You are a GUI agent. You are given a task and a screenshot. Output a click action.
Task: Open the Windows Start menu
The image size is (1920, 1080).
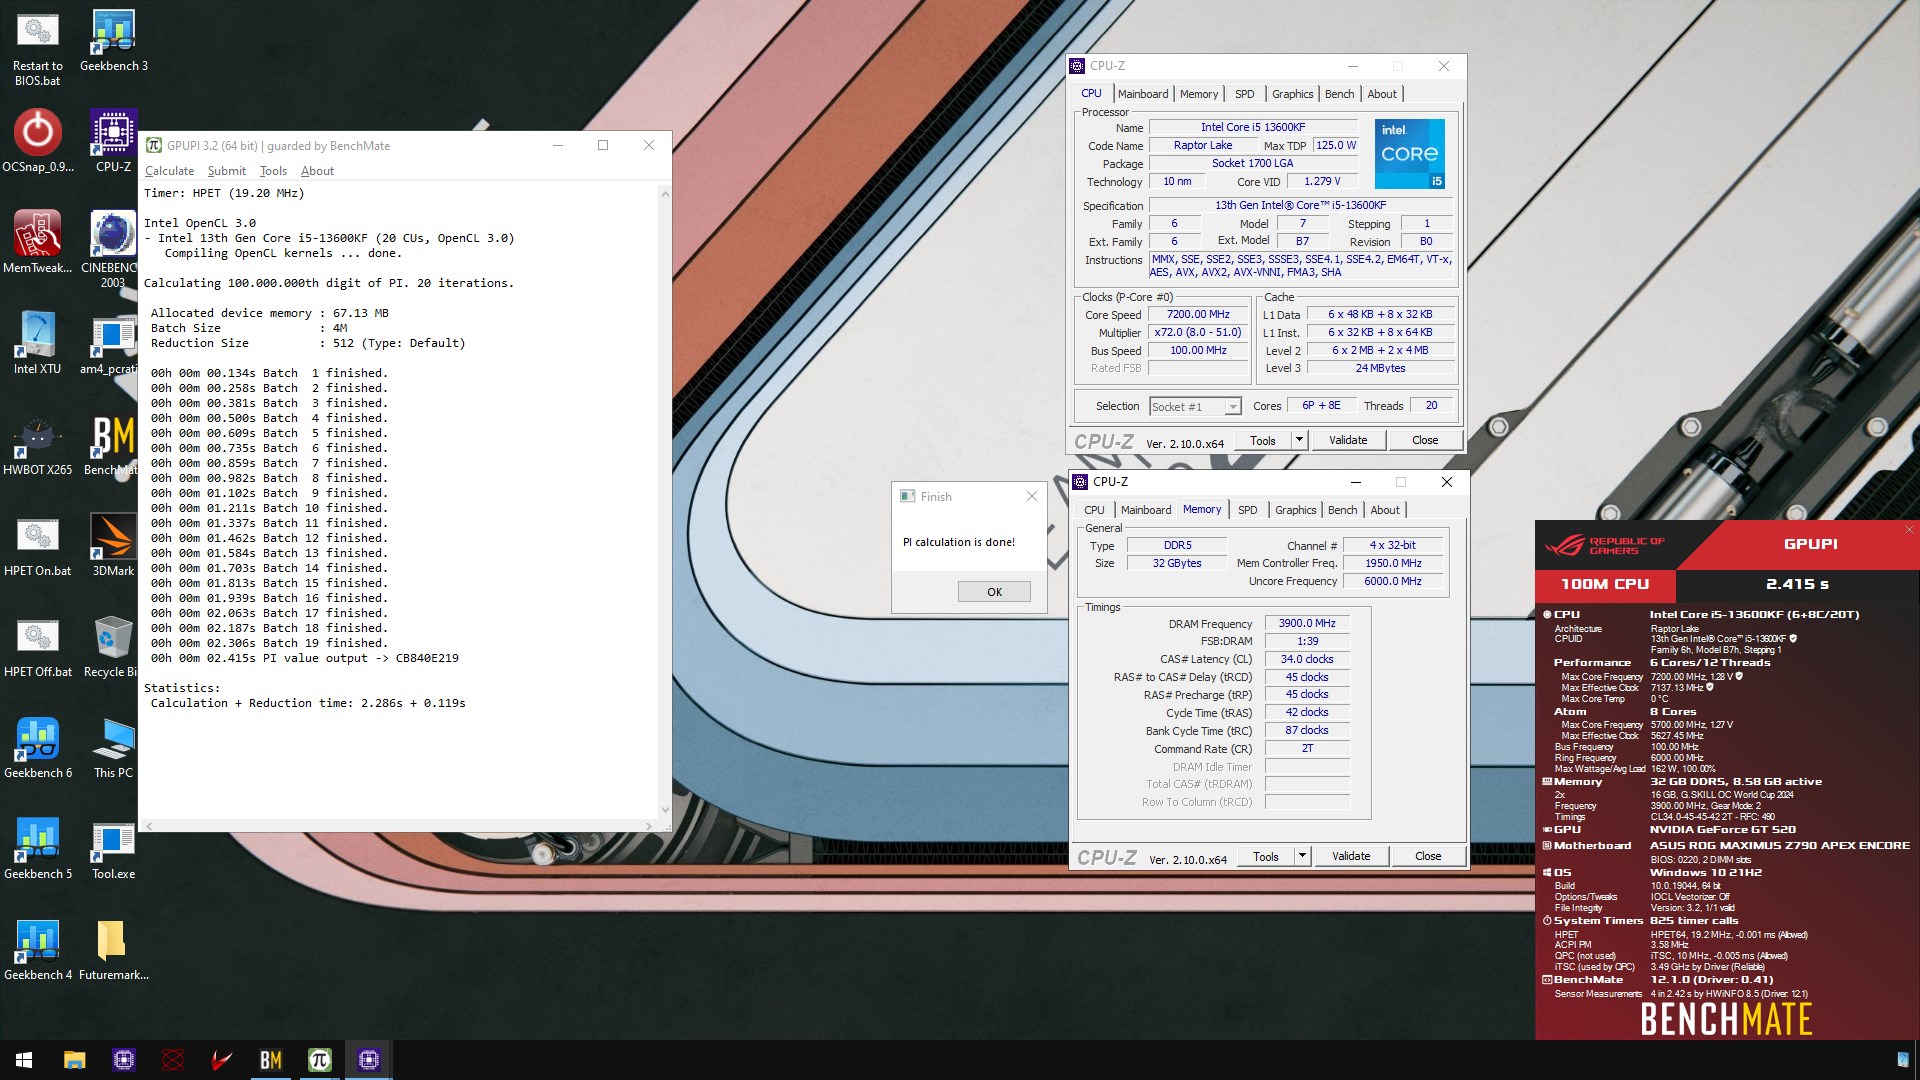pyautogui.click(x=24, y=1060)
